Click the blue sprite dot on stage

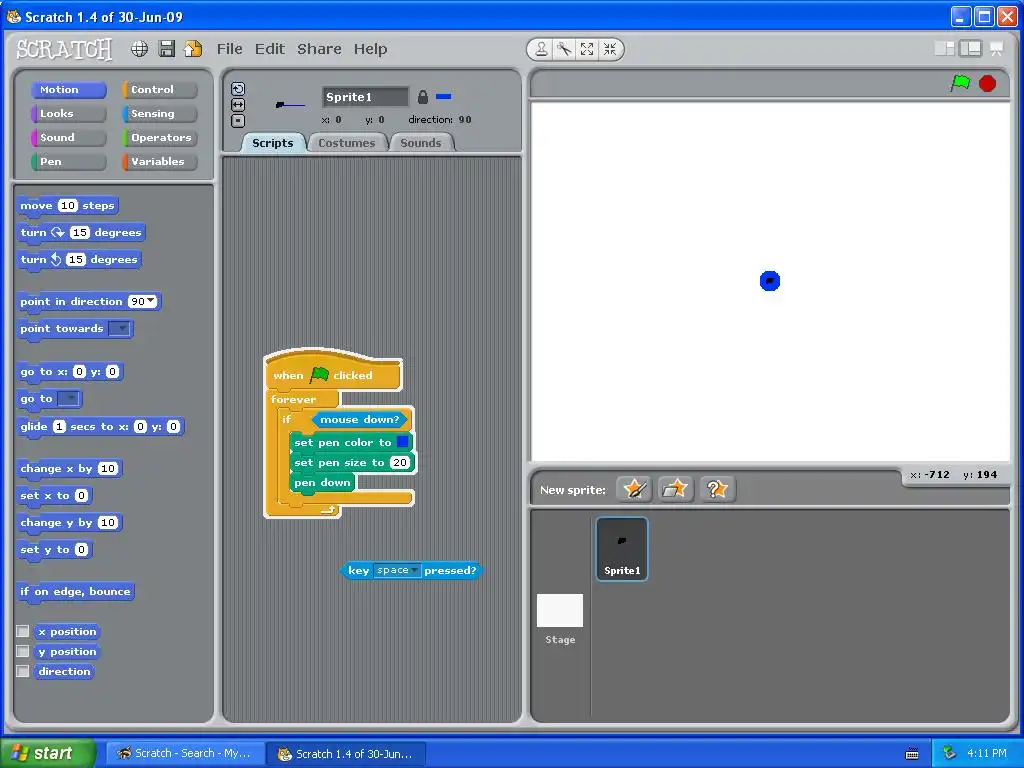[x=770, y=281]
